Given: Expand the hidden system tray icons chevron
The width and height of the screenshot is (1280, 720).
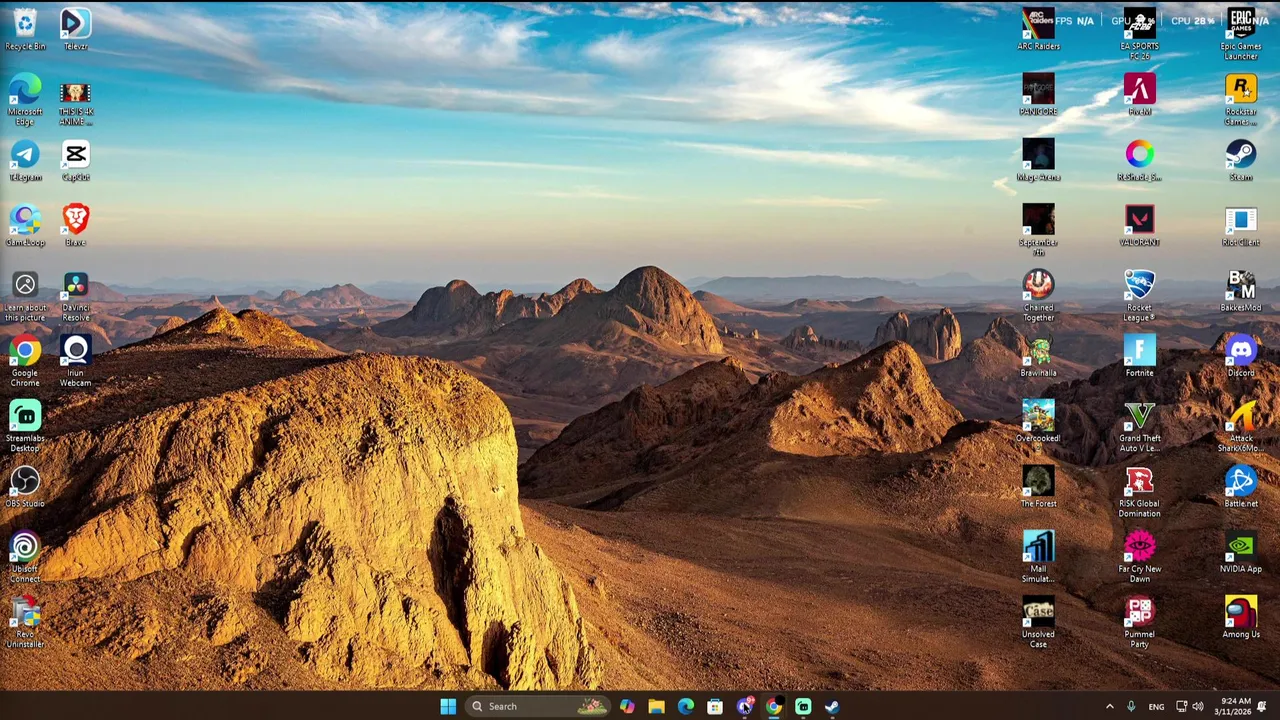Looking at the screenshot, I should (x=1109, y=706).
